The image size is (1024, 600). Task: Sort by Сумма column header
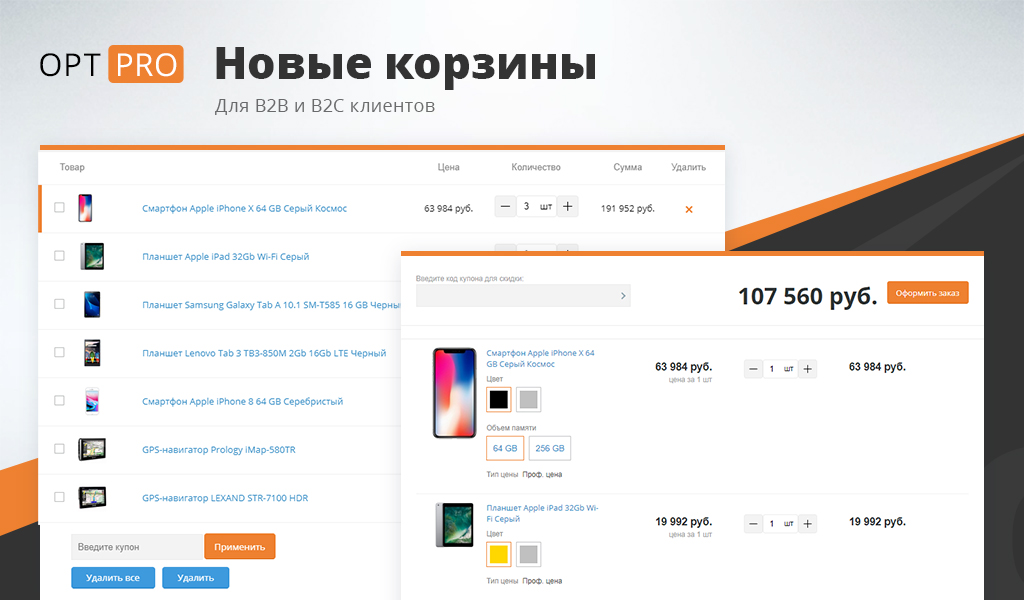[x=627, y=167]
